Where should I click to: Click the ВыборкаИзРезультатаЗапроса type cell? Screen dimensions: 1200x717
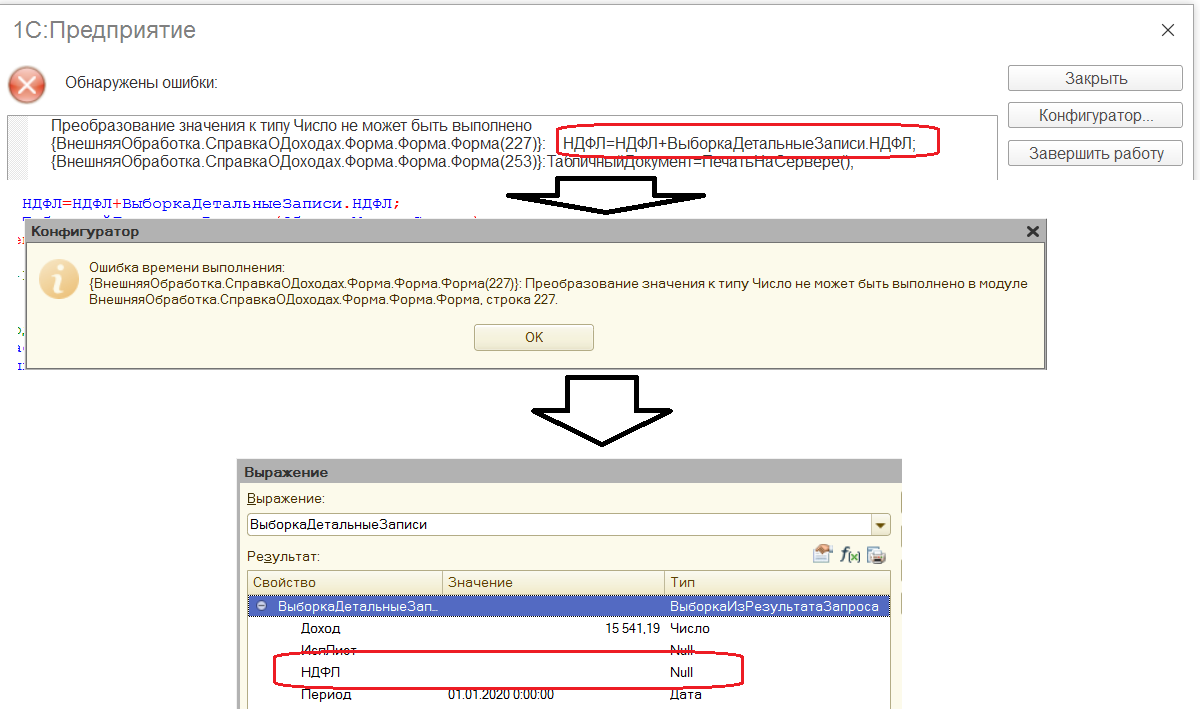774,606
